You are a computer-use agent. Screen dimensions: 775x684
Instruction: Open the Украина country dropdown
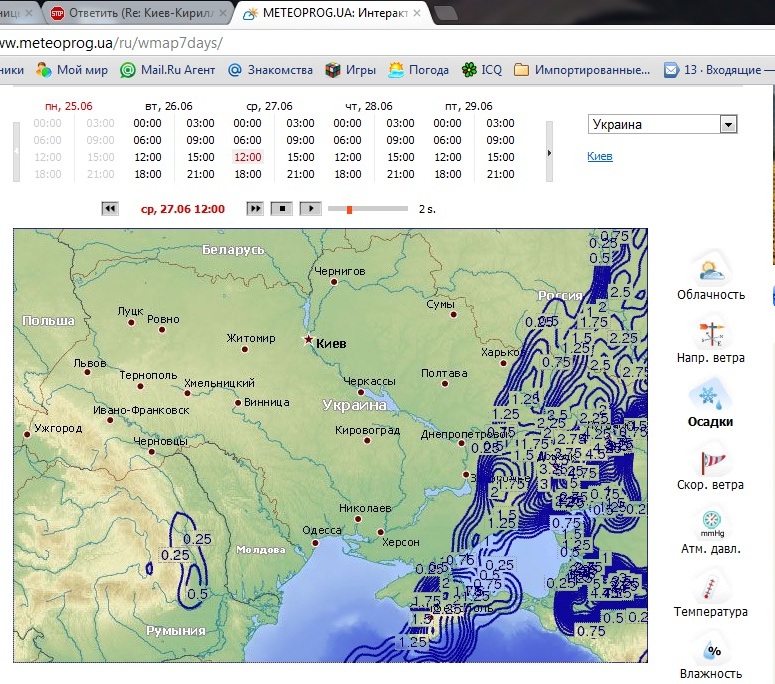(662, 124)
